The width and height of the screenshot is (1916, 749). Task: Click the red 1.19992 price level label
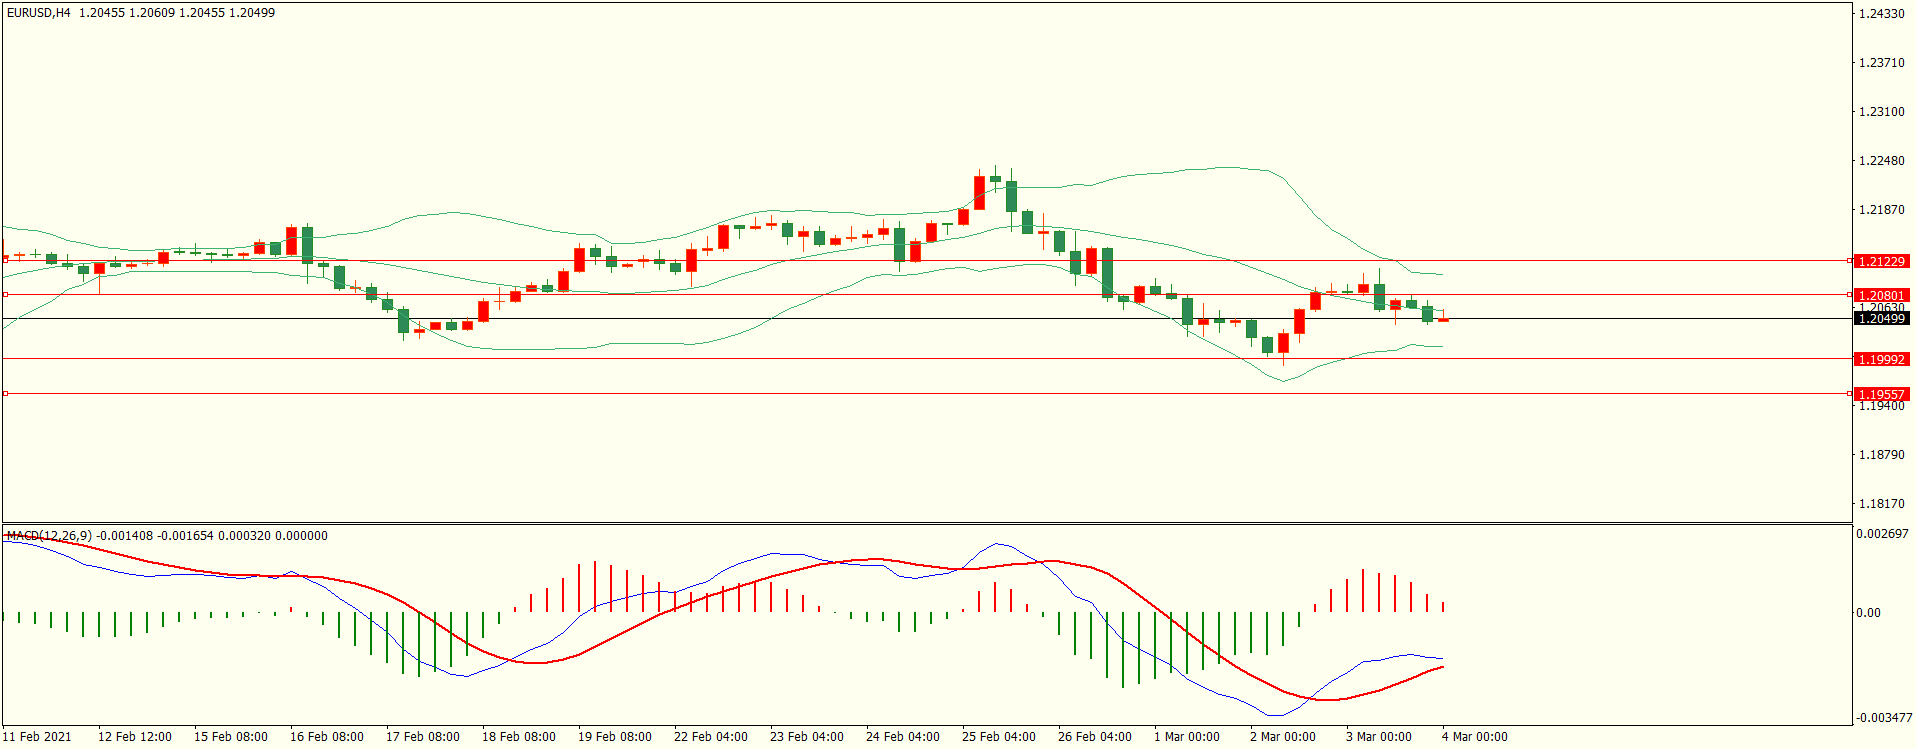(x=1881, y=359)
